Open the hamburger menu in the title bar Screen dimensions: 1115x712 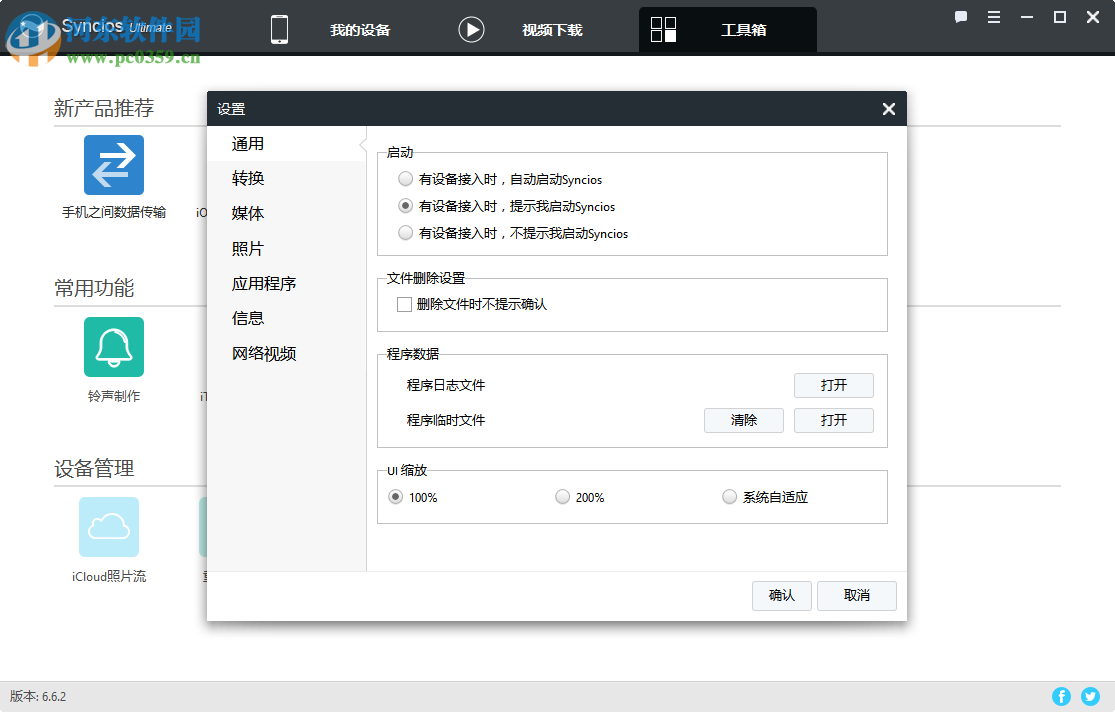pos(993,17)
